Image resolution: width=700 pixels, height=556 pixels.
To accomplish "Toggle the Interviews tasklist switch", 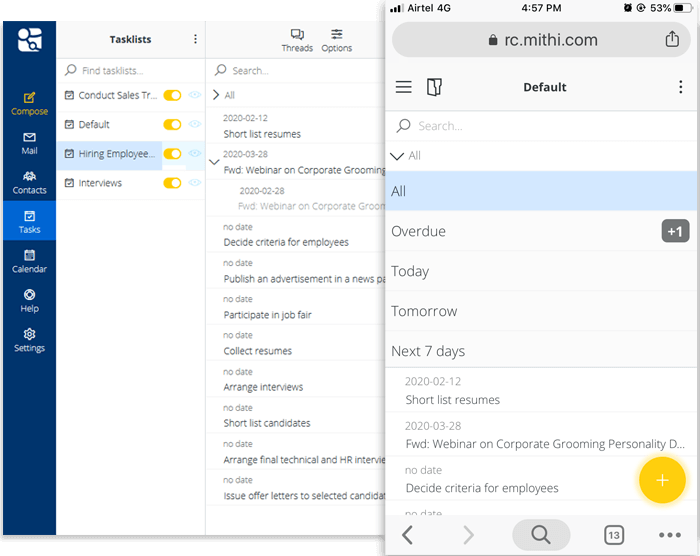I will 172,183.
